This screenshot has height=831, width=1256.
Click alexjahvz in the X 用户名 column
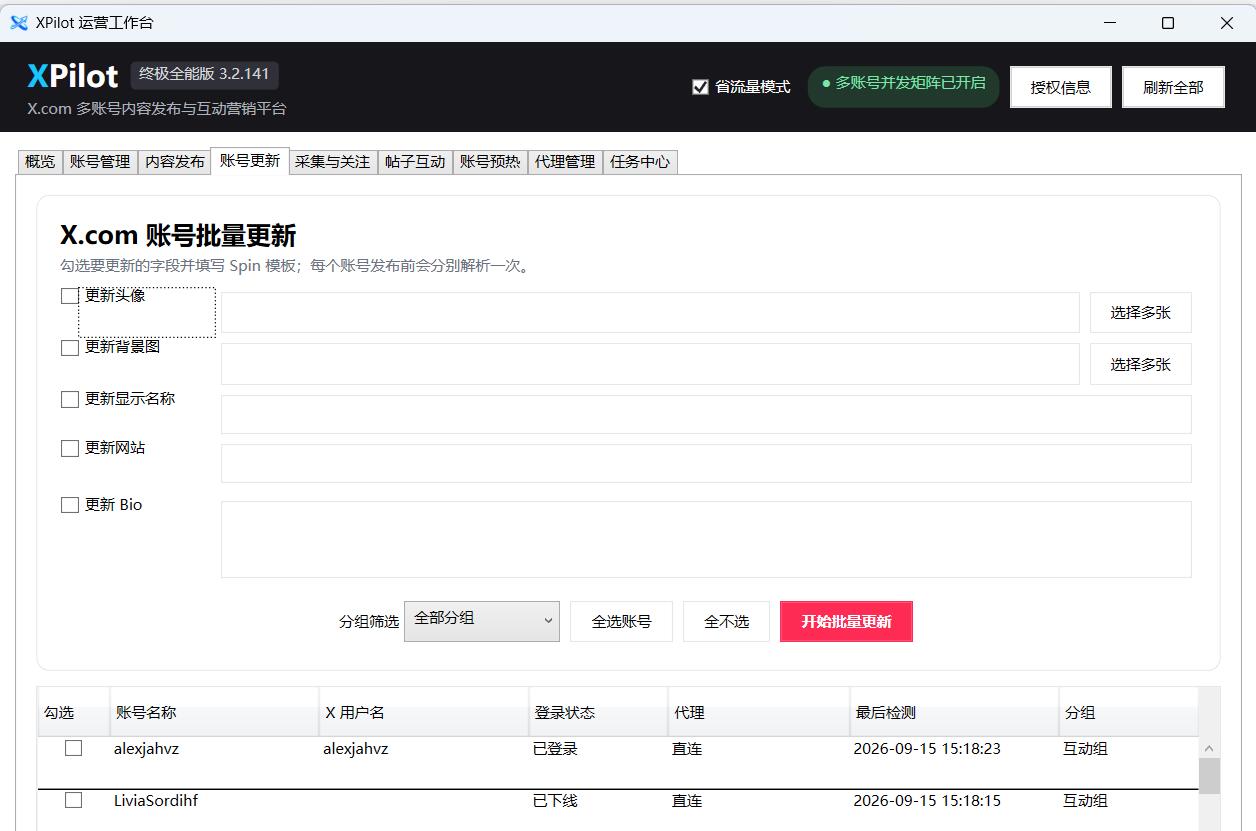tap(355, 748)
